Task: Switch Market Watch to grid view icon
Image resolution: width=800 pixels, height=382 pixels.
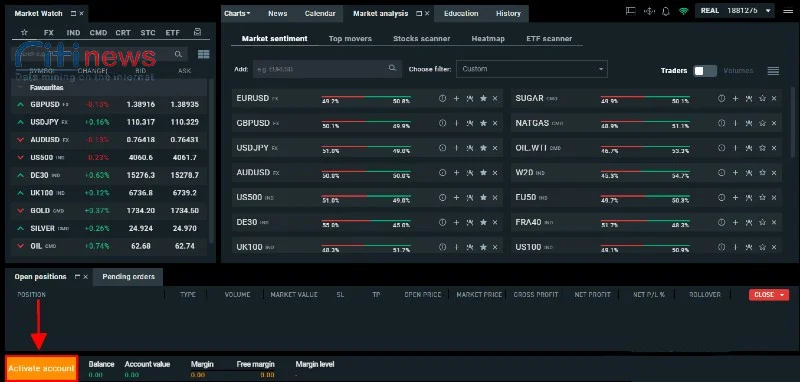Action: click(204, 54)
